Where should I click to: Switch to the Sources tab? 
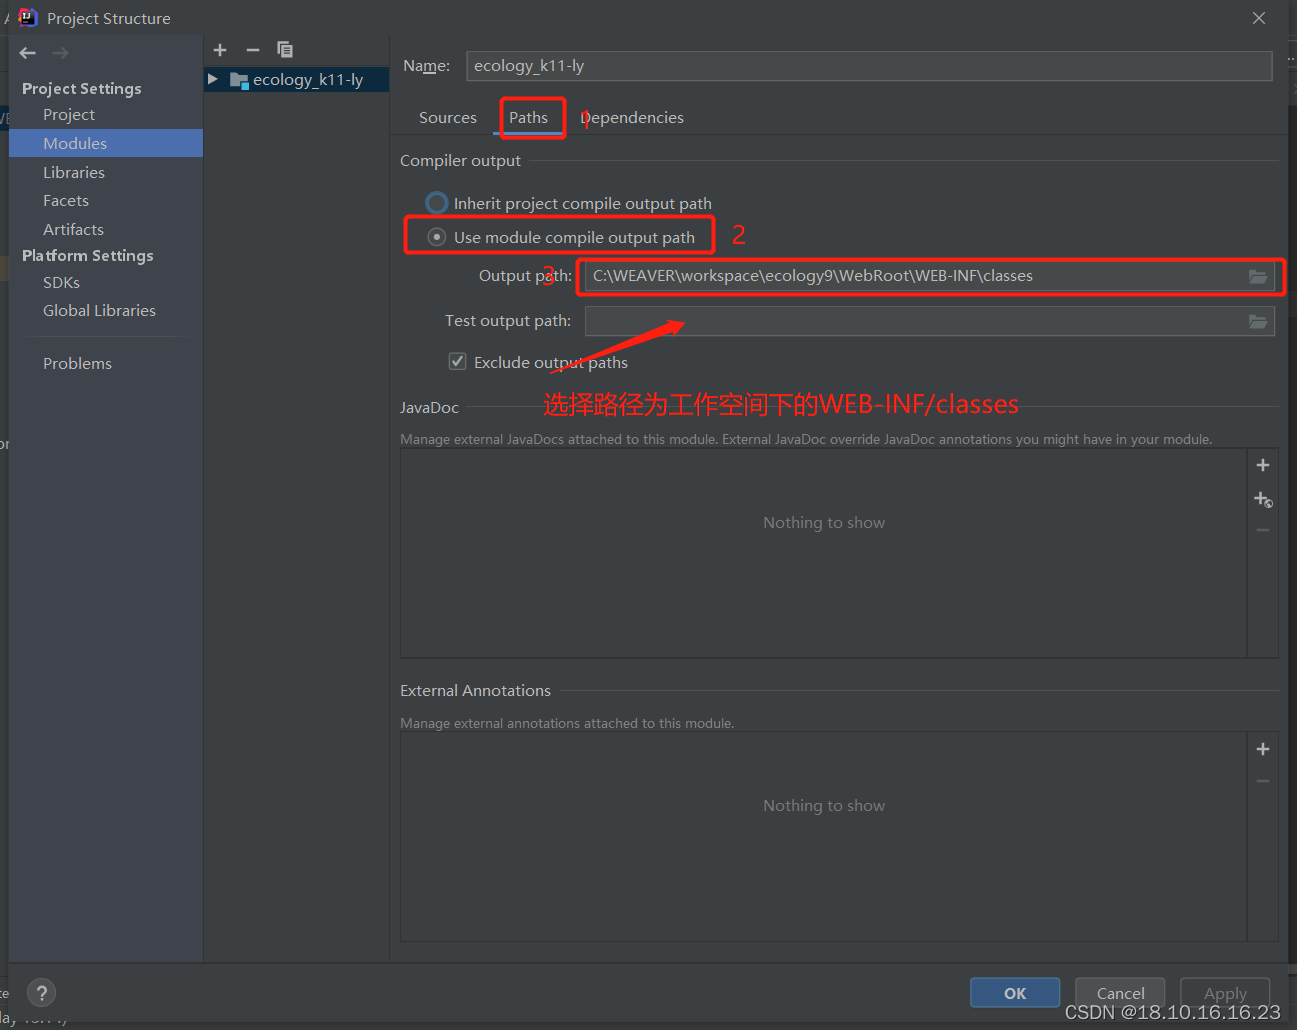coord(448,117)
